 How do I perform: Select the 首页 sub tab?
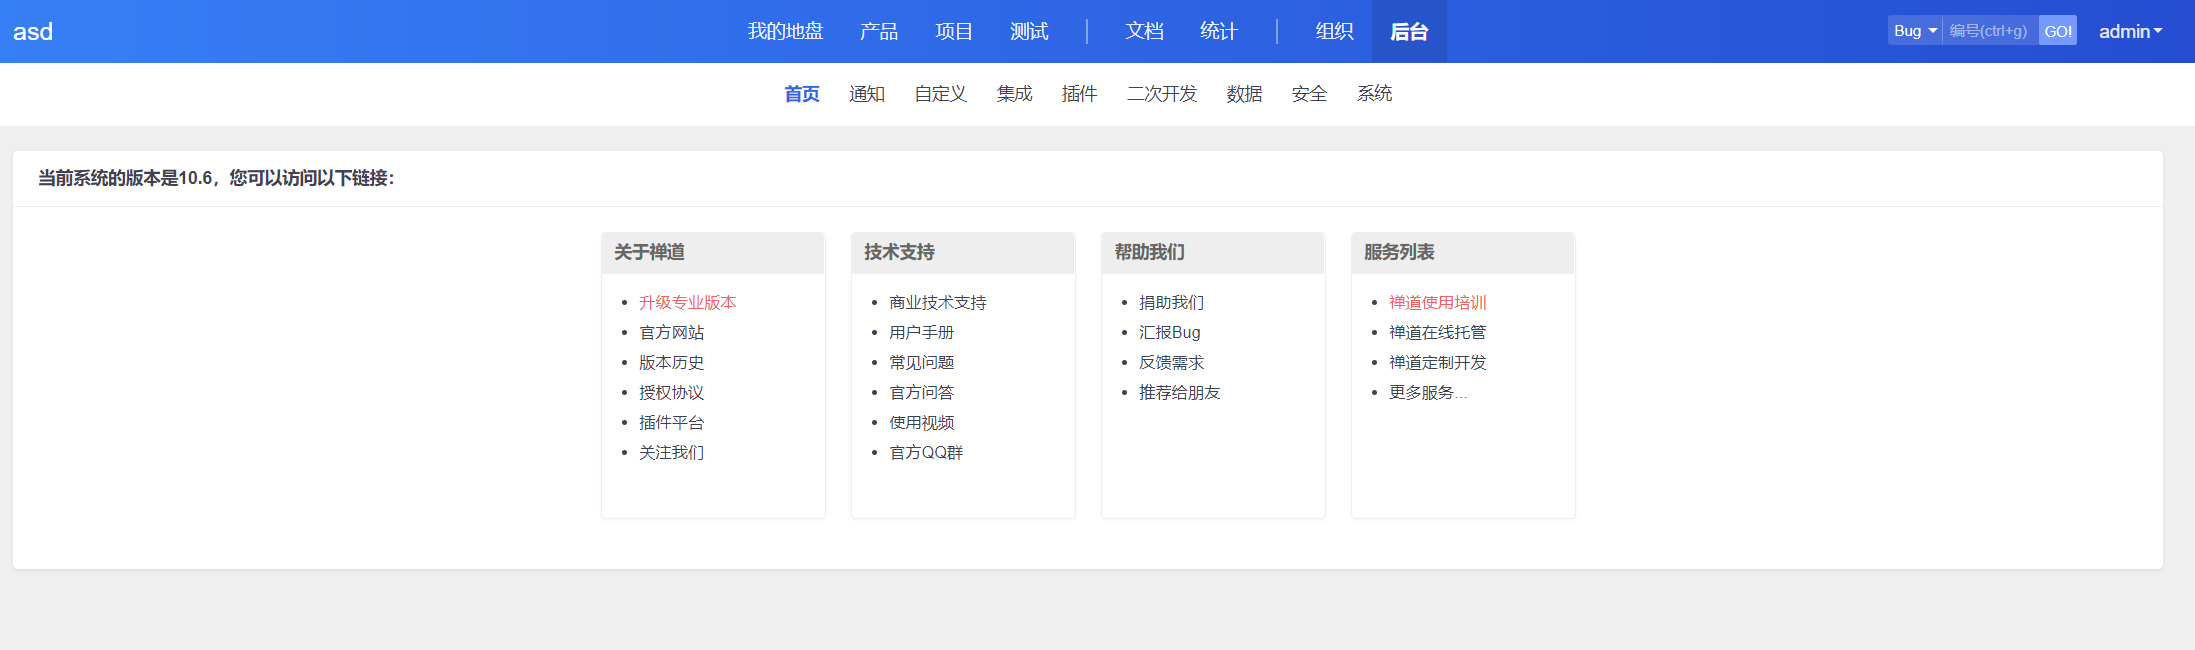point(802,93)
